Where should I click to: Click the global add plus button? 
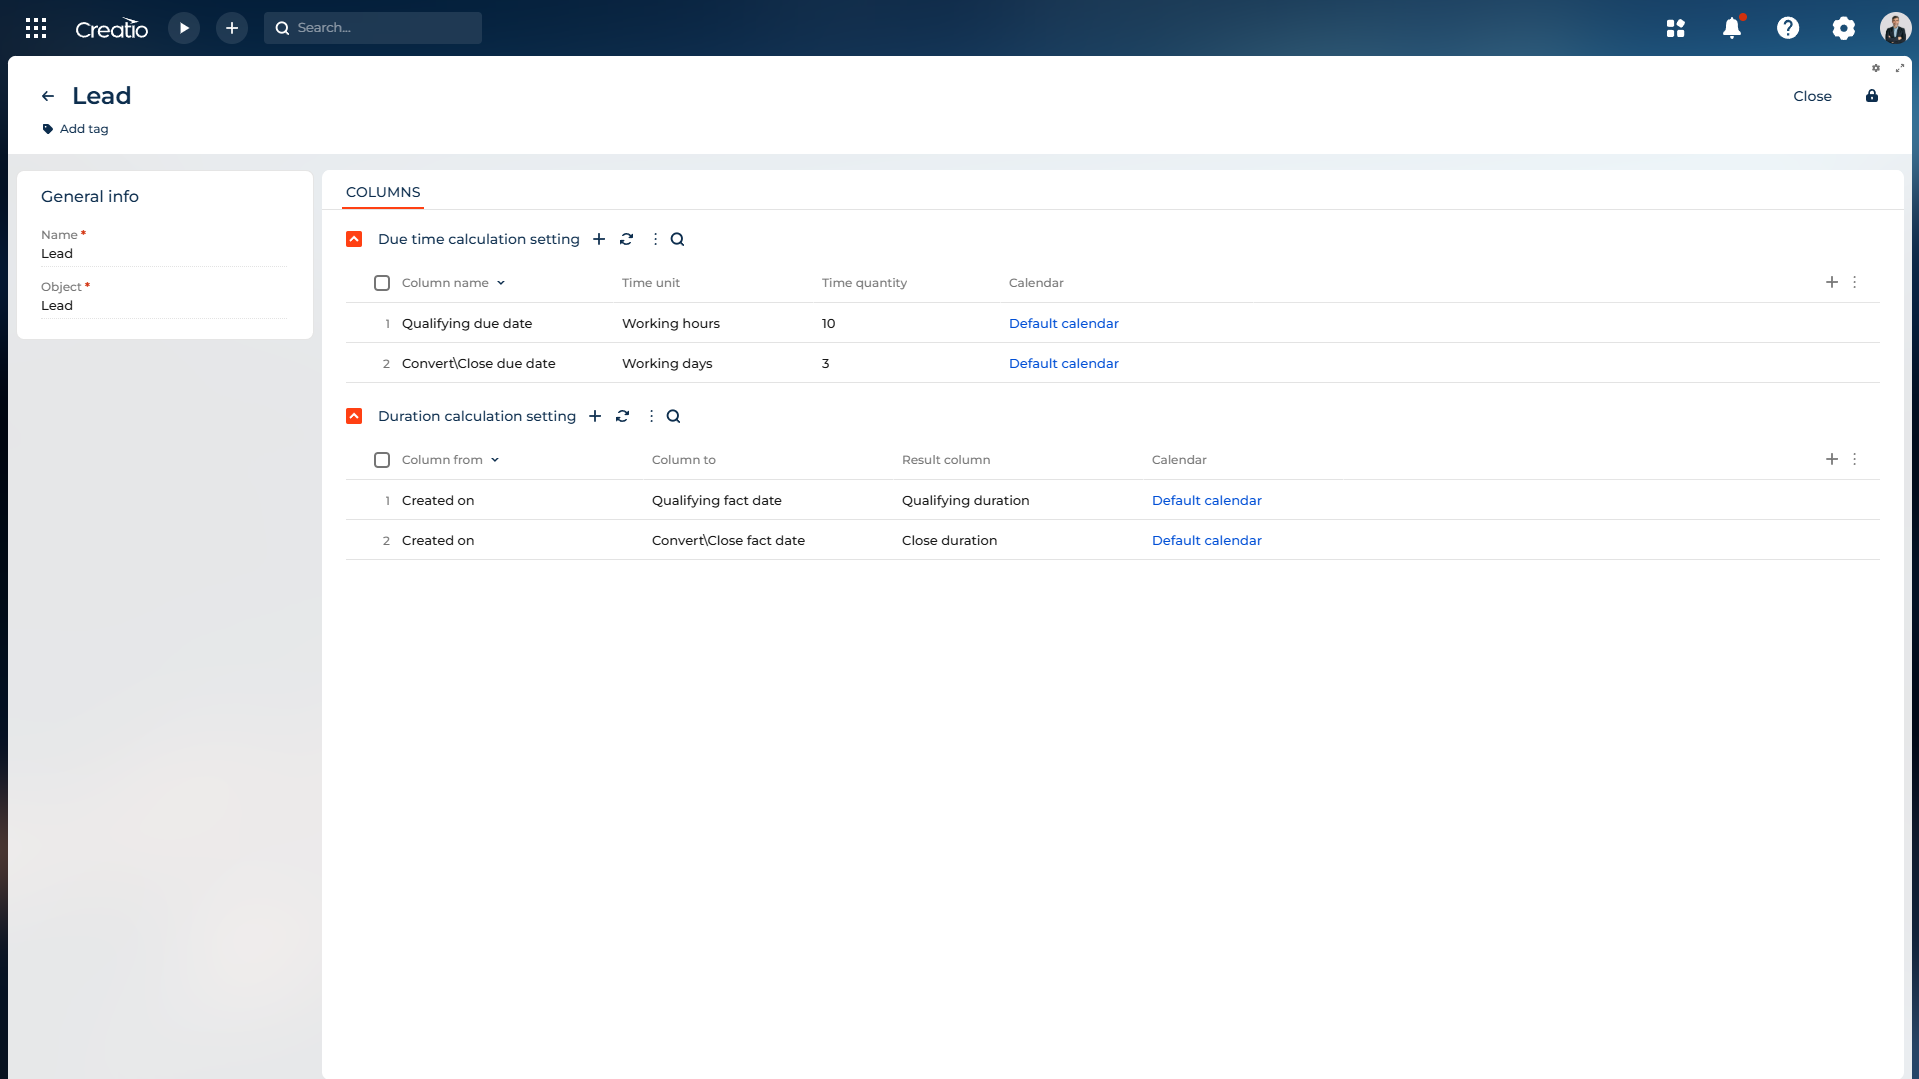(x=232, y=28)
